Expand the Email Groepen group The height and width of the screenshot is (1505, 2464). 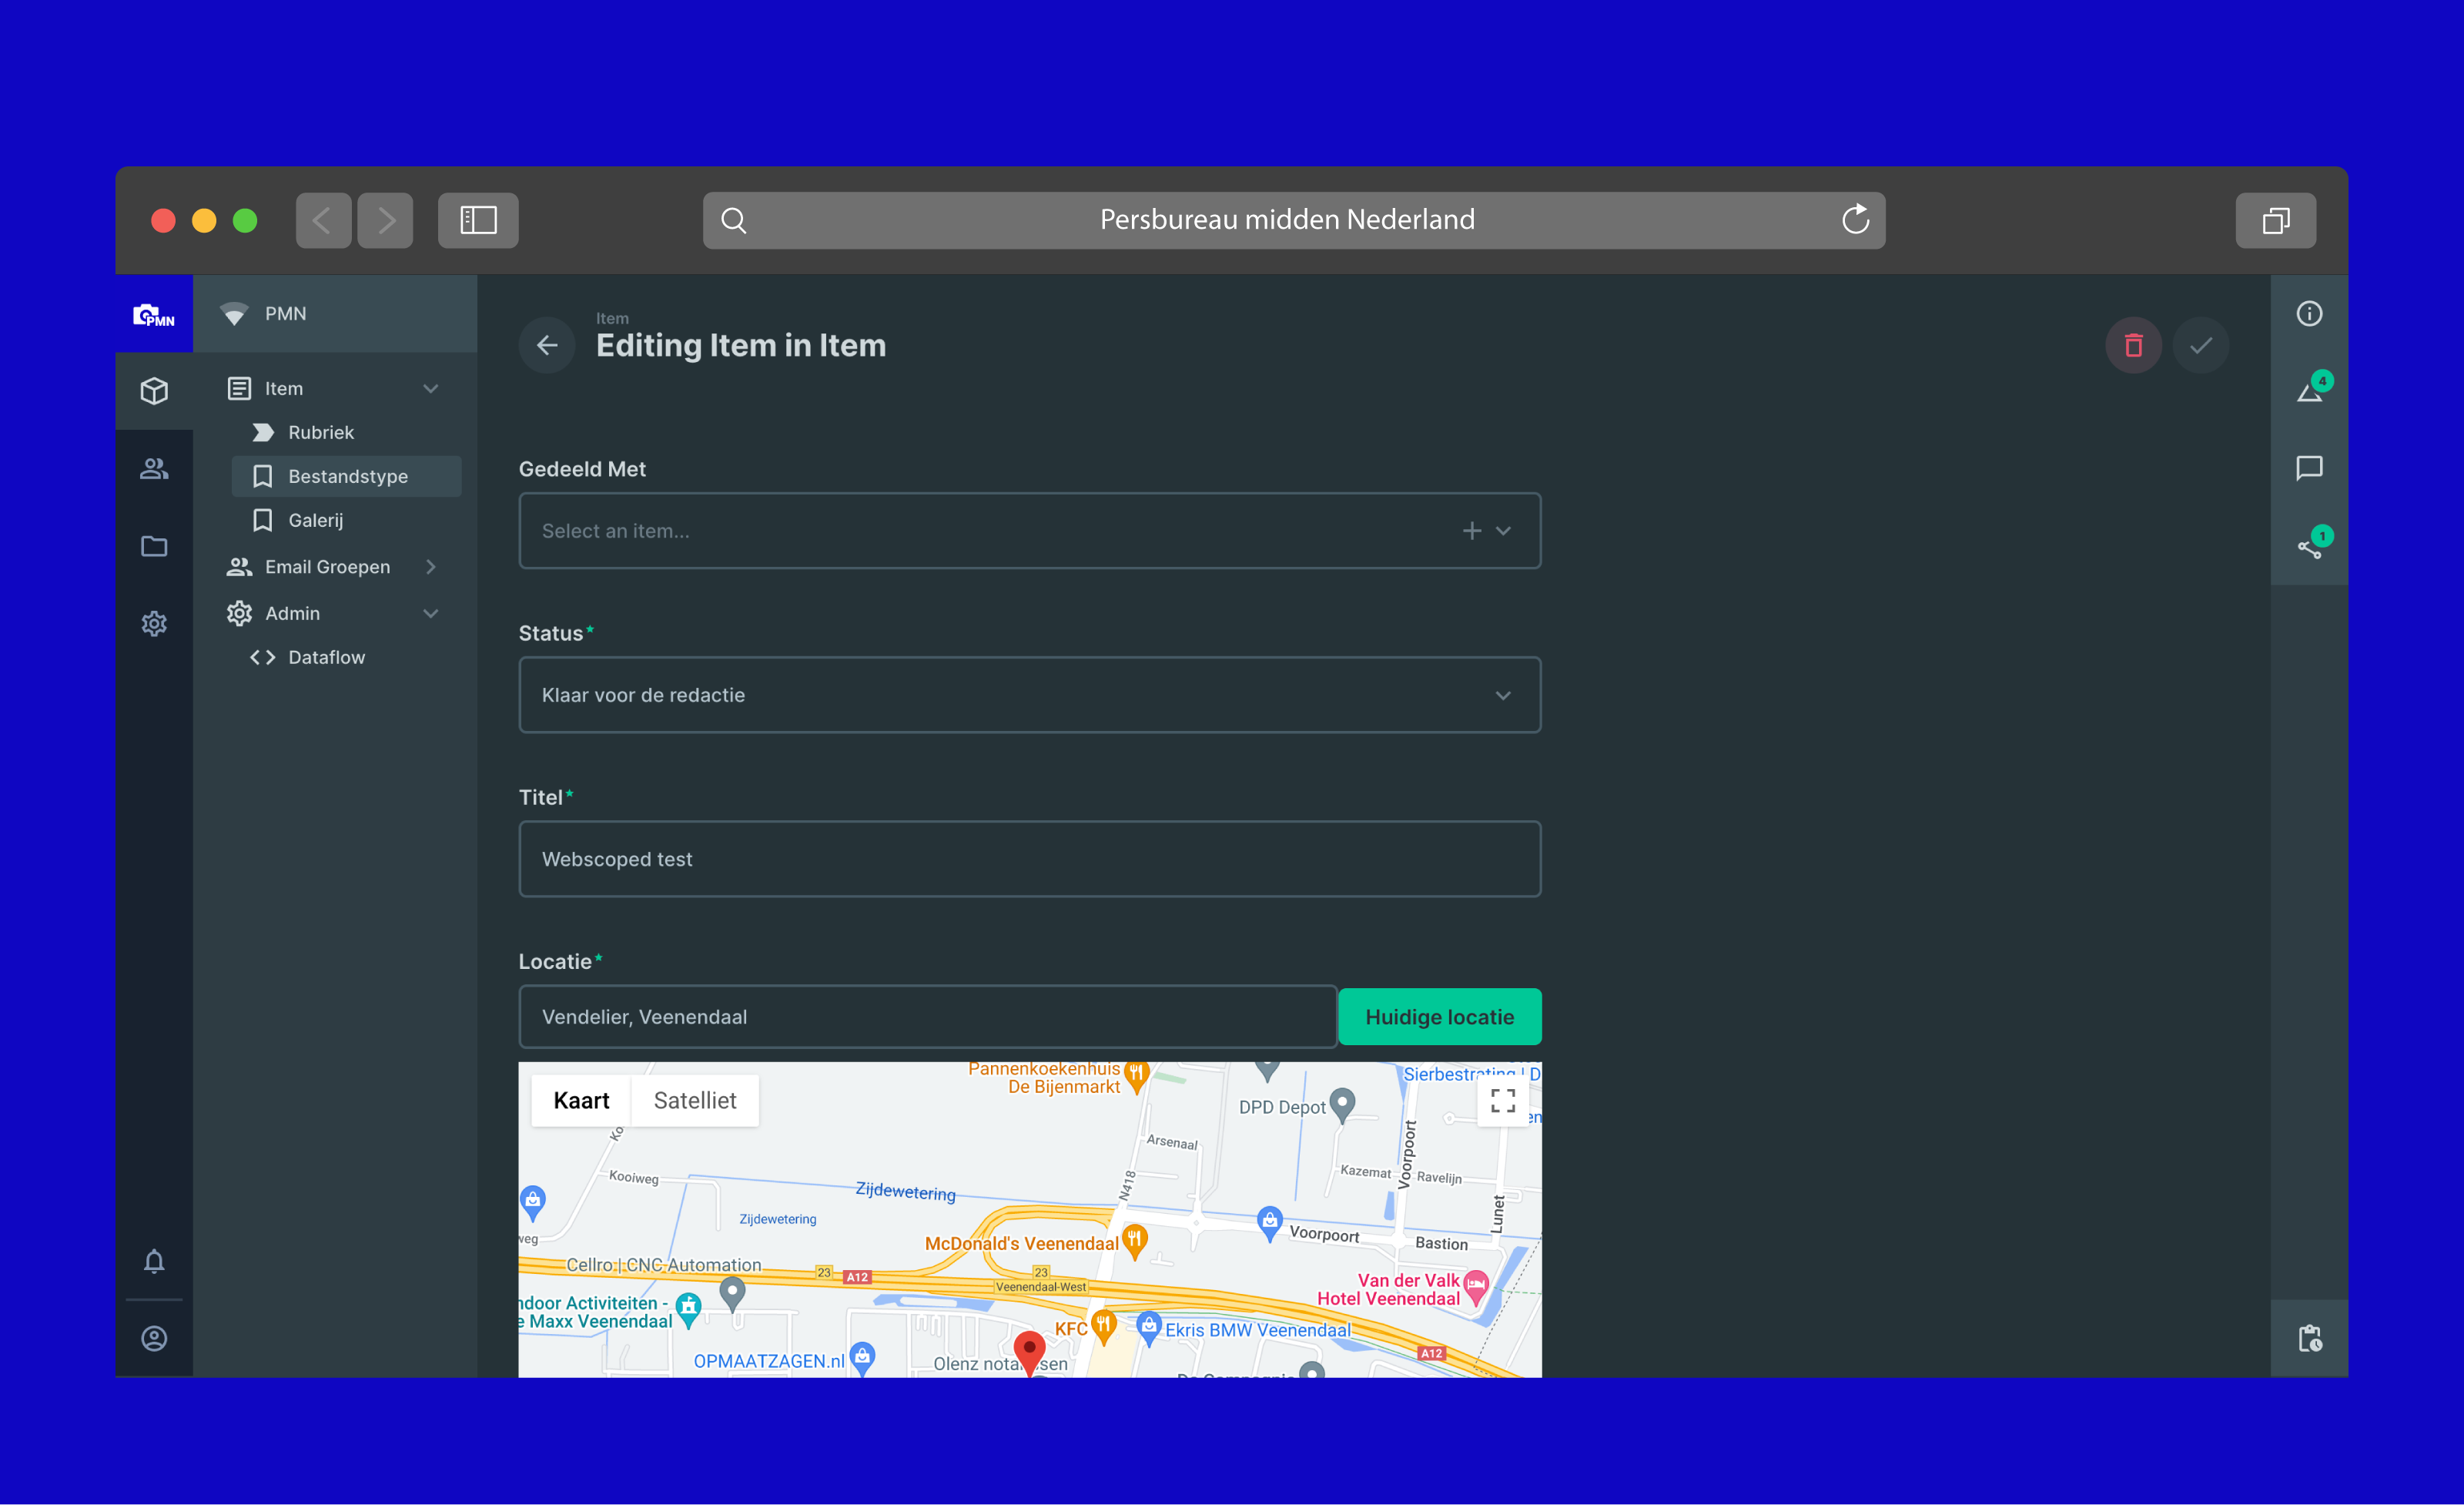431,567
